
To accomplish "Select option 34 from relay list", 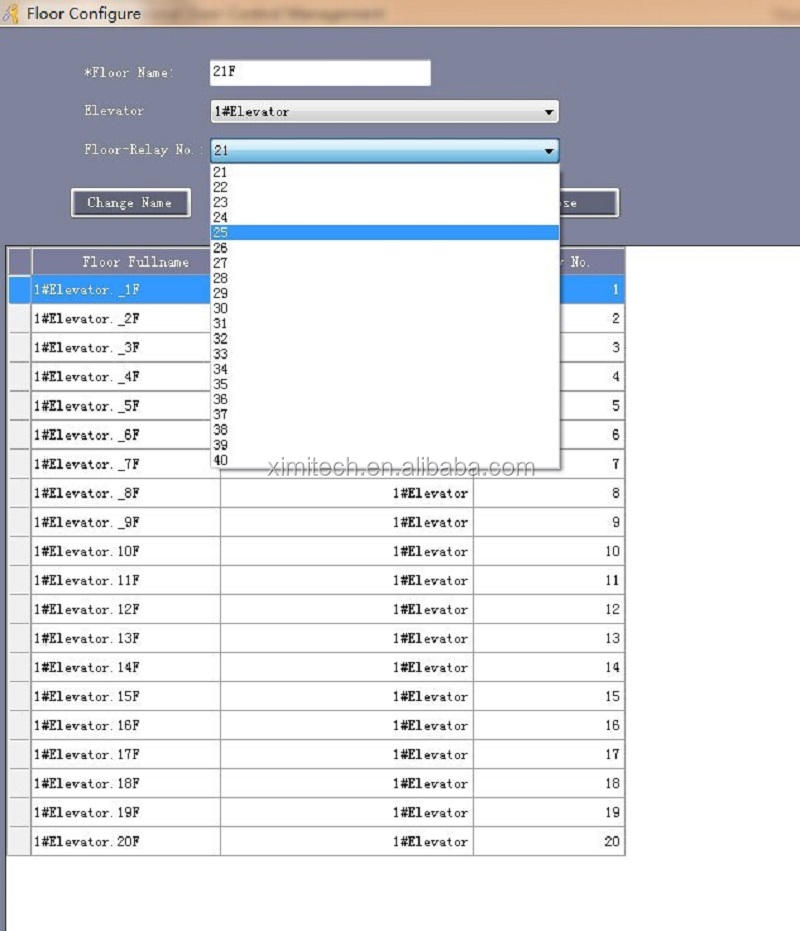I will pyautogui.click(x=385, y=369).
